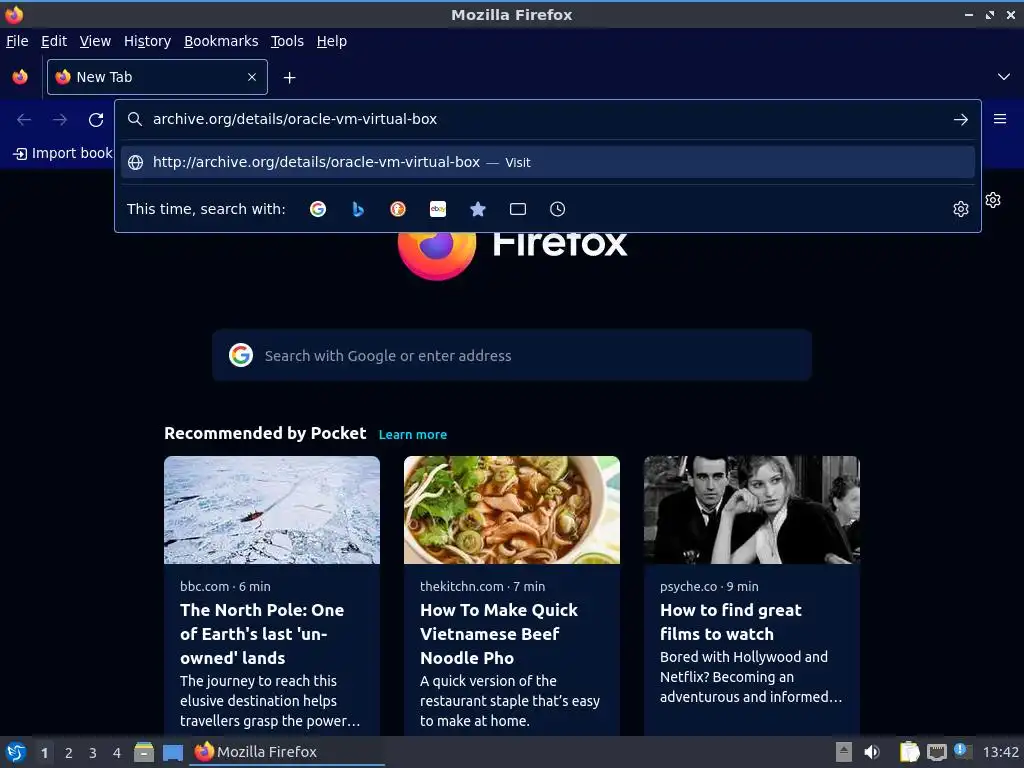Open the Help menu
Image resolution: width=1024 pixels, height=768 pixels.
click(x=332, y=41)
